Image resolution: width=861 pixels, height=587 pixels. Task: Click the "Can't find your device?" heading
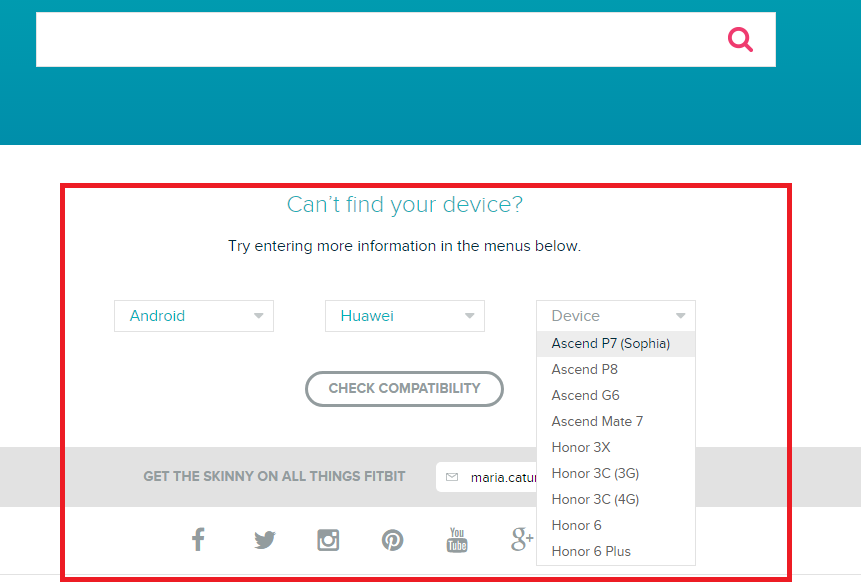pos(405,204)
